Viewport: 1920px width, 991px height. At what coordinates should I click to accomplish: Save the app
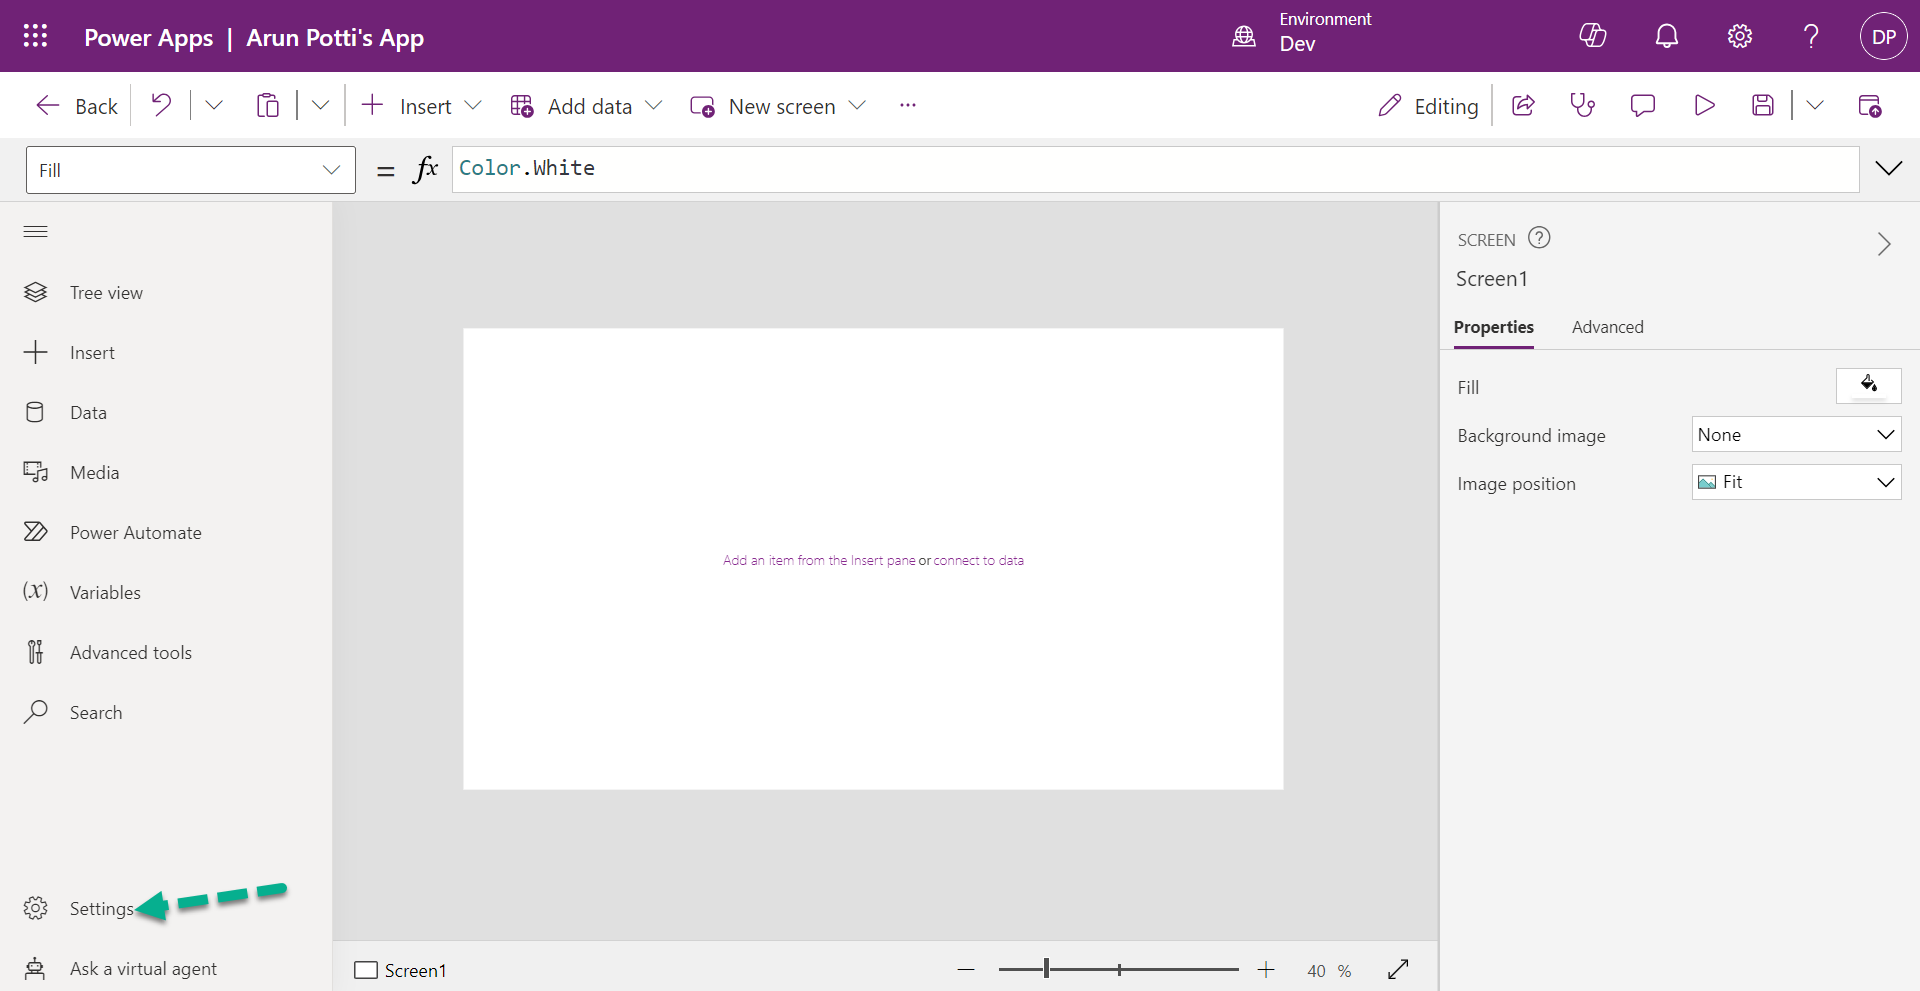[x=1763, y=105]
